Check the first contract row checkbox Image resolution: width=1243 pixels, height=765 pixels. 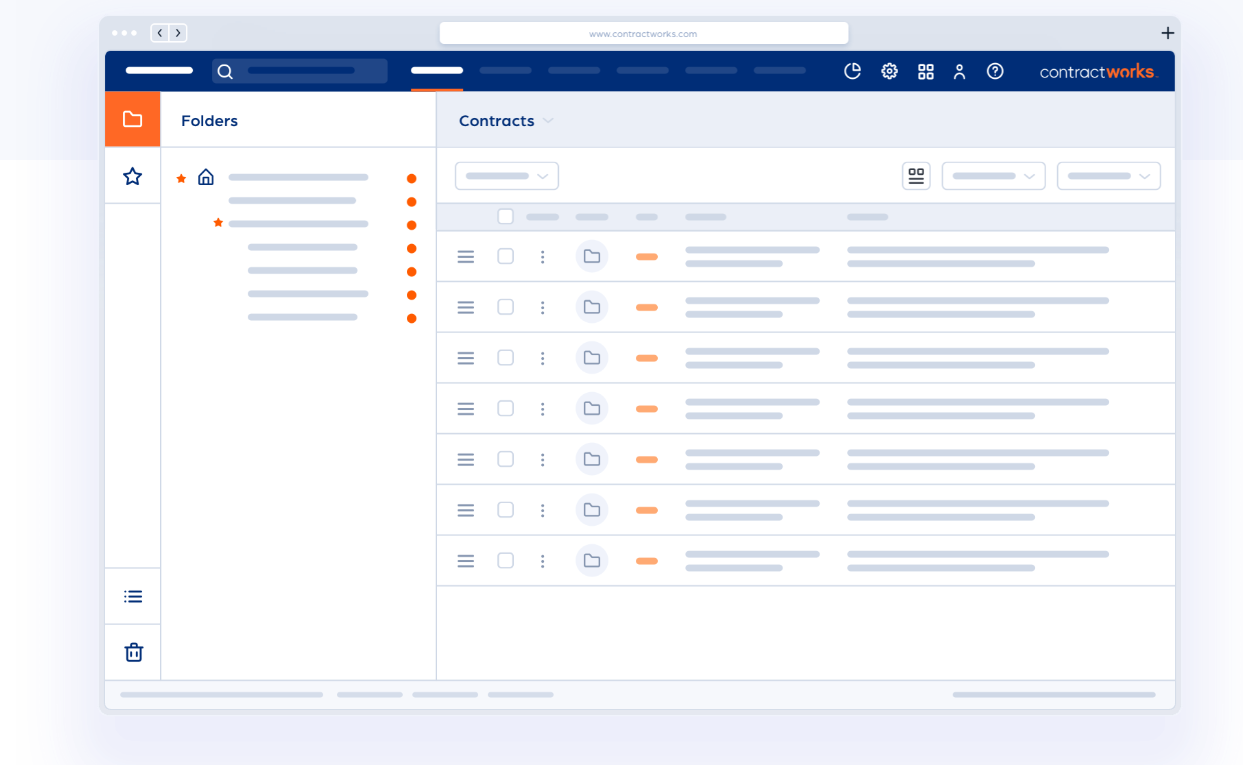pyautogui.click(x=505, y=256)
